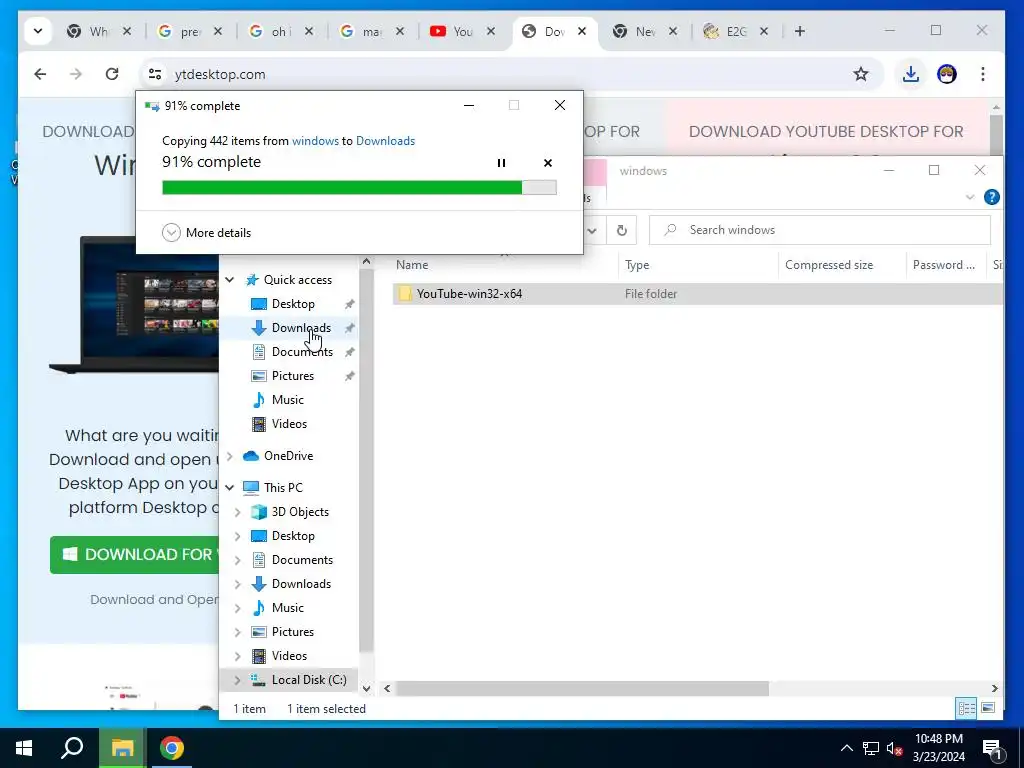1024x768 pixels.
Task: Open site information icon in address bar
Action: point(155,74)
